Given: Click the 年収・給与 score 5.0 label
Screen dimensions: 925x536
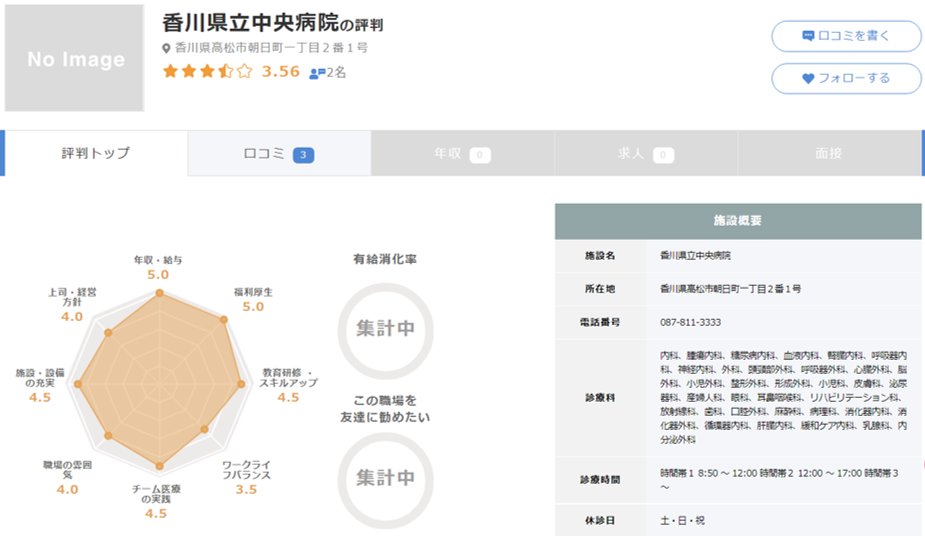Looking at the screenshot, I should point(158,275).
